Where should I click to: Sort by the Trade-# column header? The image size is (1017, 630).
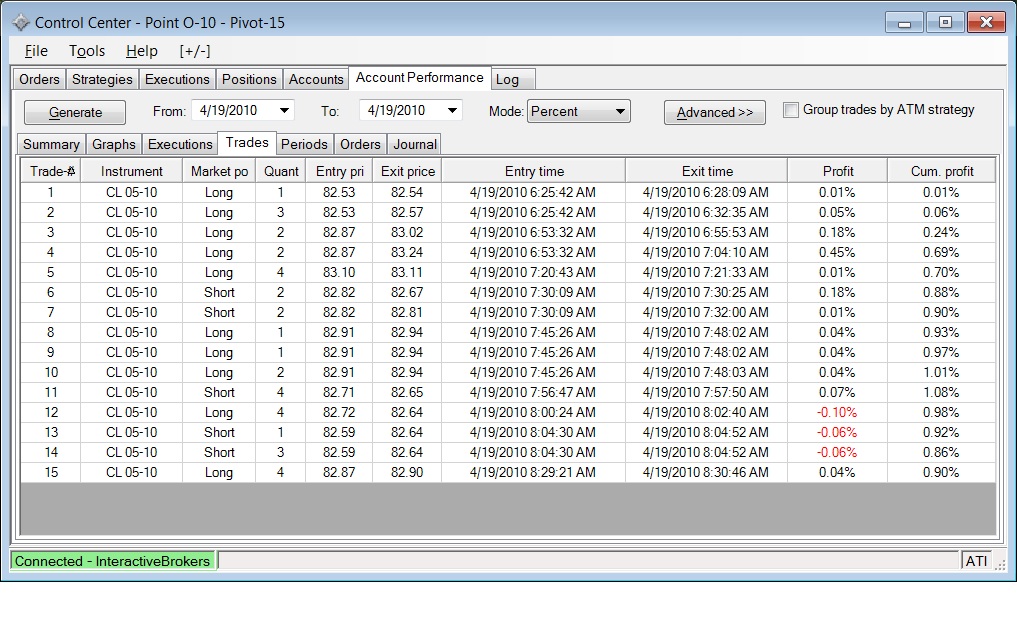click(x=51, y=171)
